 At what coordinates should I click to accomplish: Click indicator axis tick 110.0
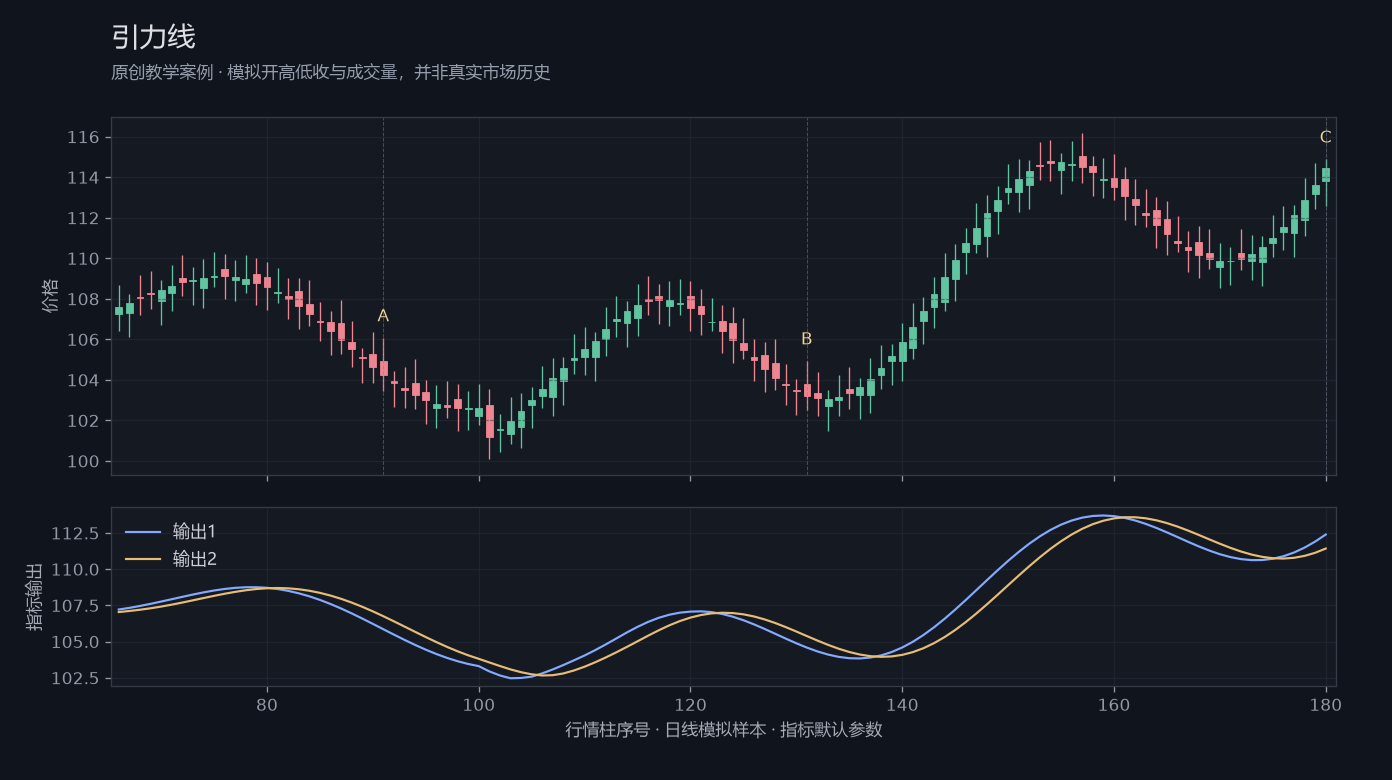click(75, 570)
